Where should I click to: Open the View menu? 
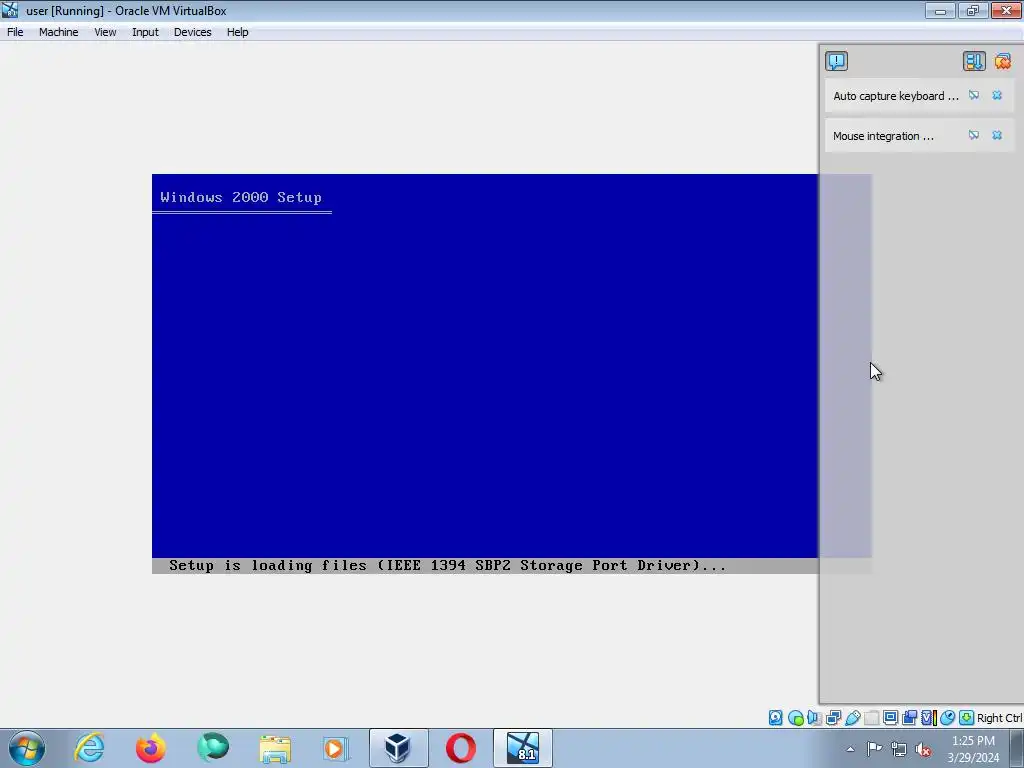(105, 32)
